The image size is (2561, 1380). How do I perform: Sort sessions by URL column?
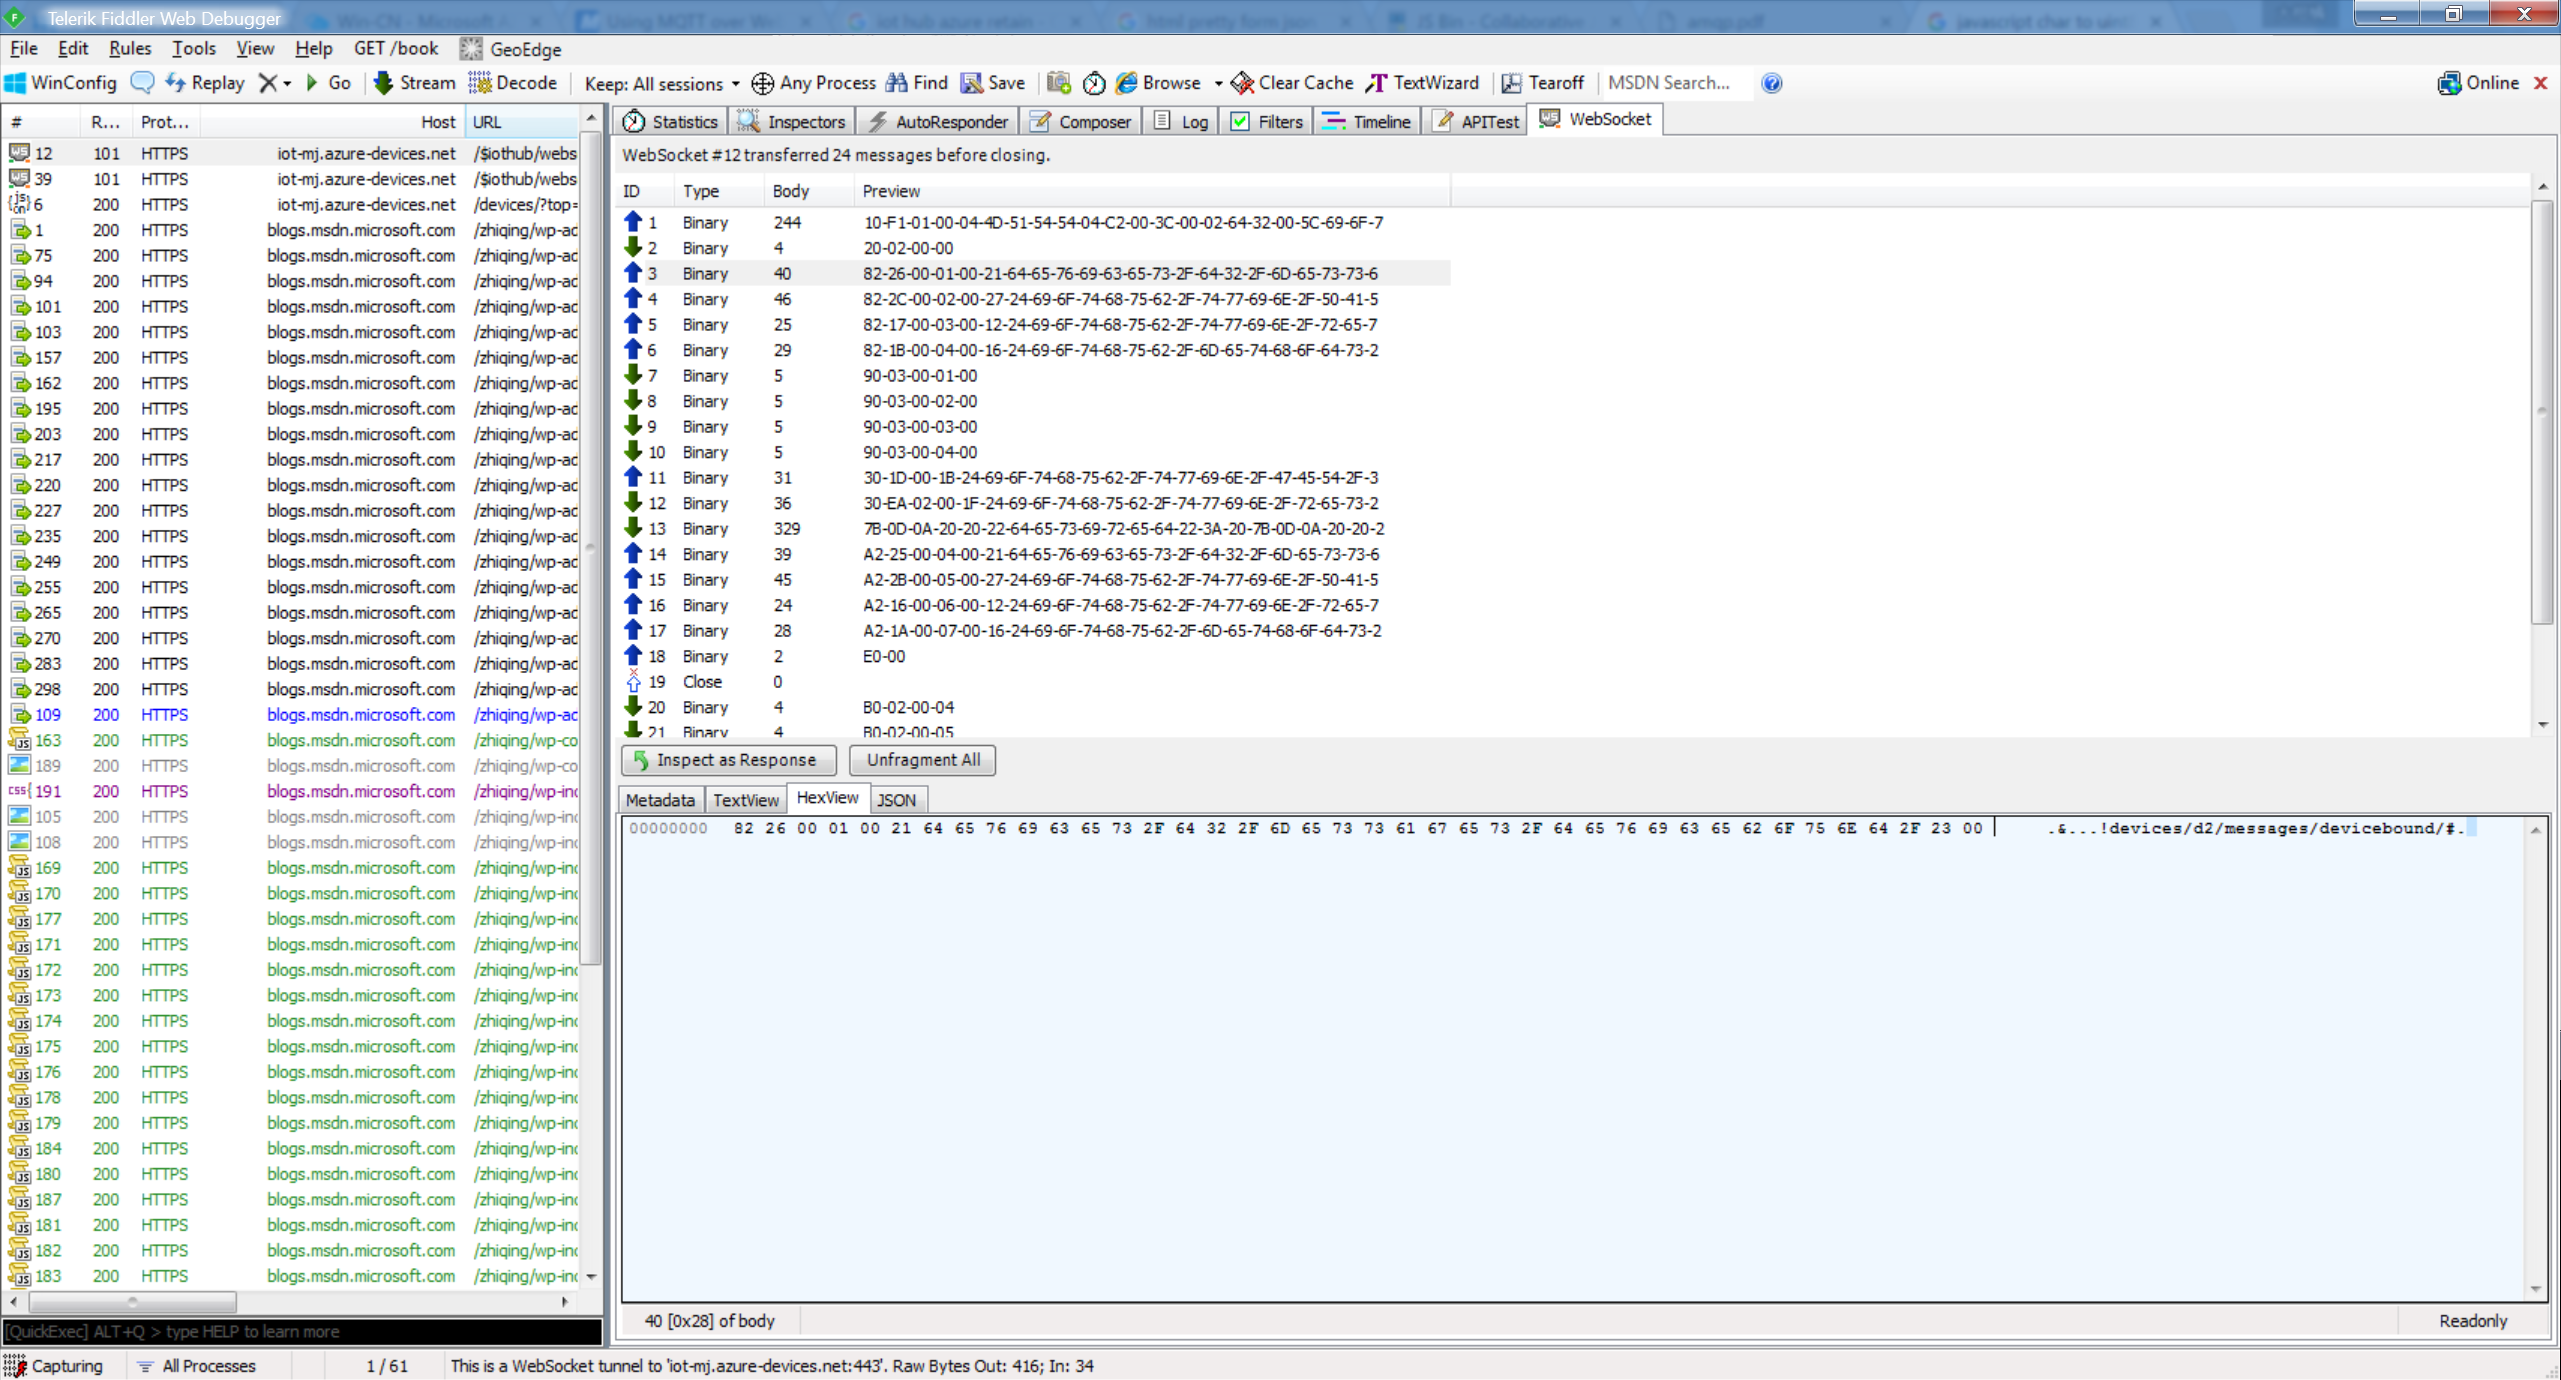click(521, 122)
